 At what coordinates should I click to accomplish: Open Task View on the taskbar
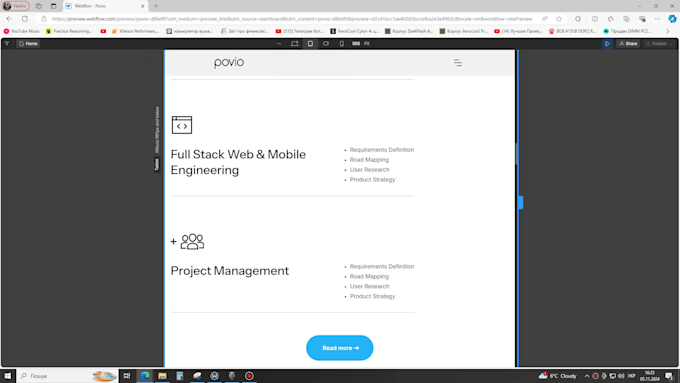(127, 376)
